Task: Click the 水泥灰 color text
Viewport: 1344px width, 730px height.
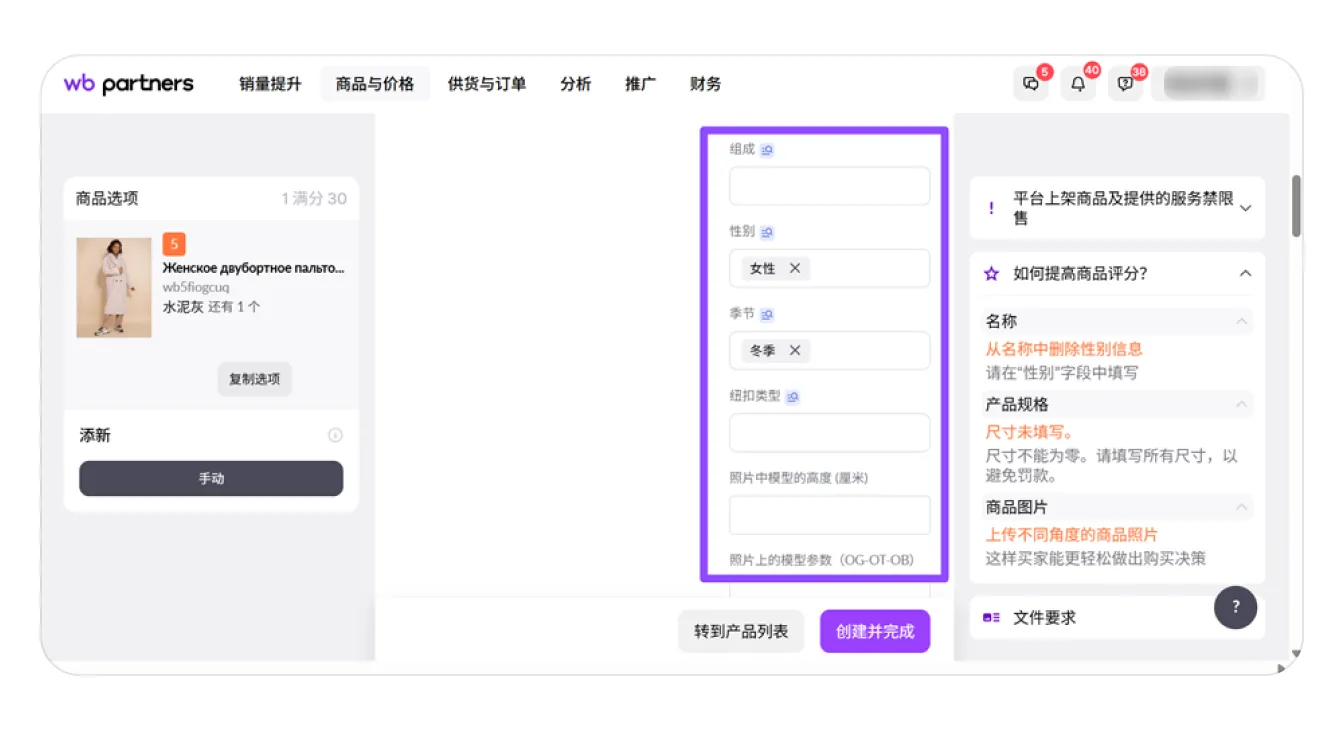Action: click(x=183, y=307)
